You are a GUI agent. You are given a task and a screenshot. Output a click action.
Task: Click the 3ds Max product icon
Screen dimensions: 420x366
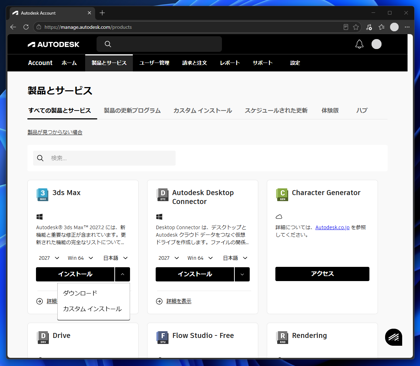(x=42, y=195)
